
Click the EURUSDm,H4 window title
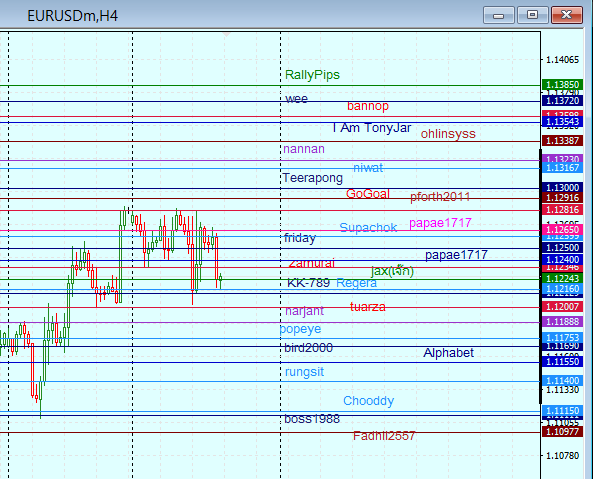pos(73,16)
